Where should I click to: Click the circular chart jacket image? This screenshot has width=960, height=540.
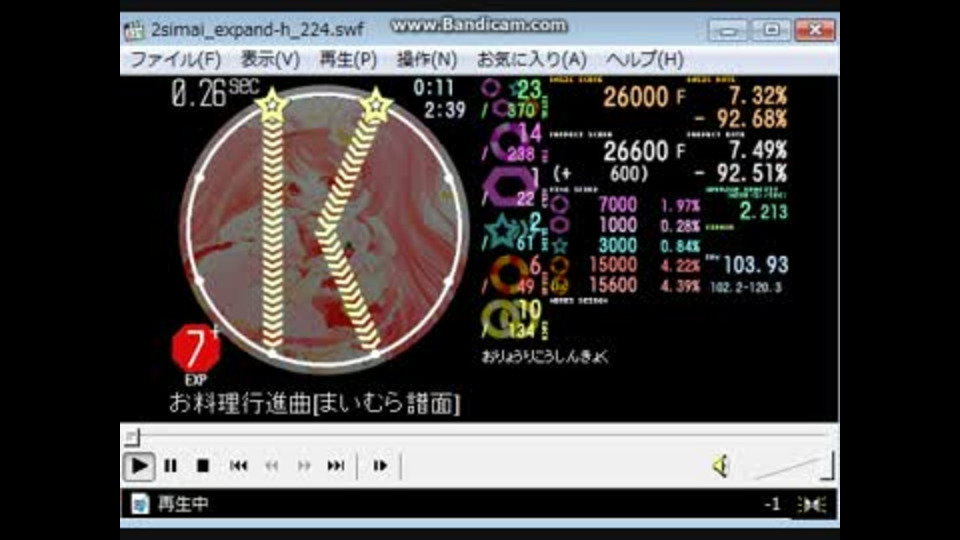click(324, 230)
